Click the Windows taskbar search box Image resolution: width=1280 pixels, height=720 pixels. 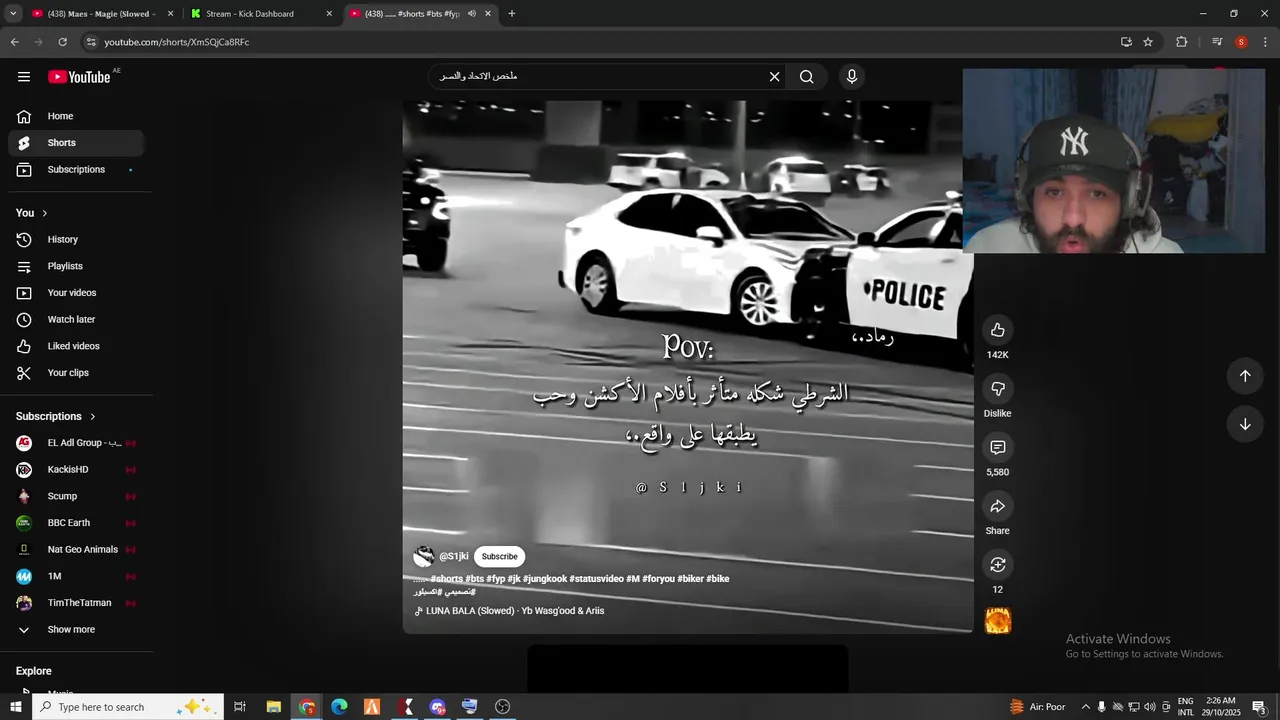tap(128, 707)
